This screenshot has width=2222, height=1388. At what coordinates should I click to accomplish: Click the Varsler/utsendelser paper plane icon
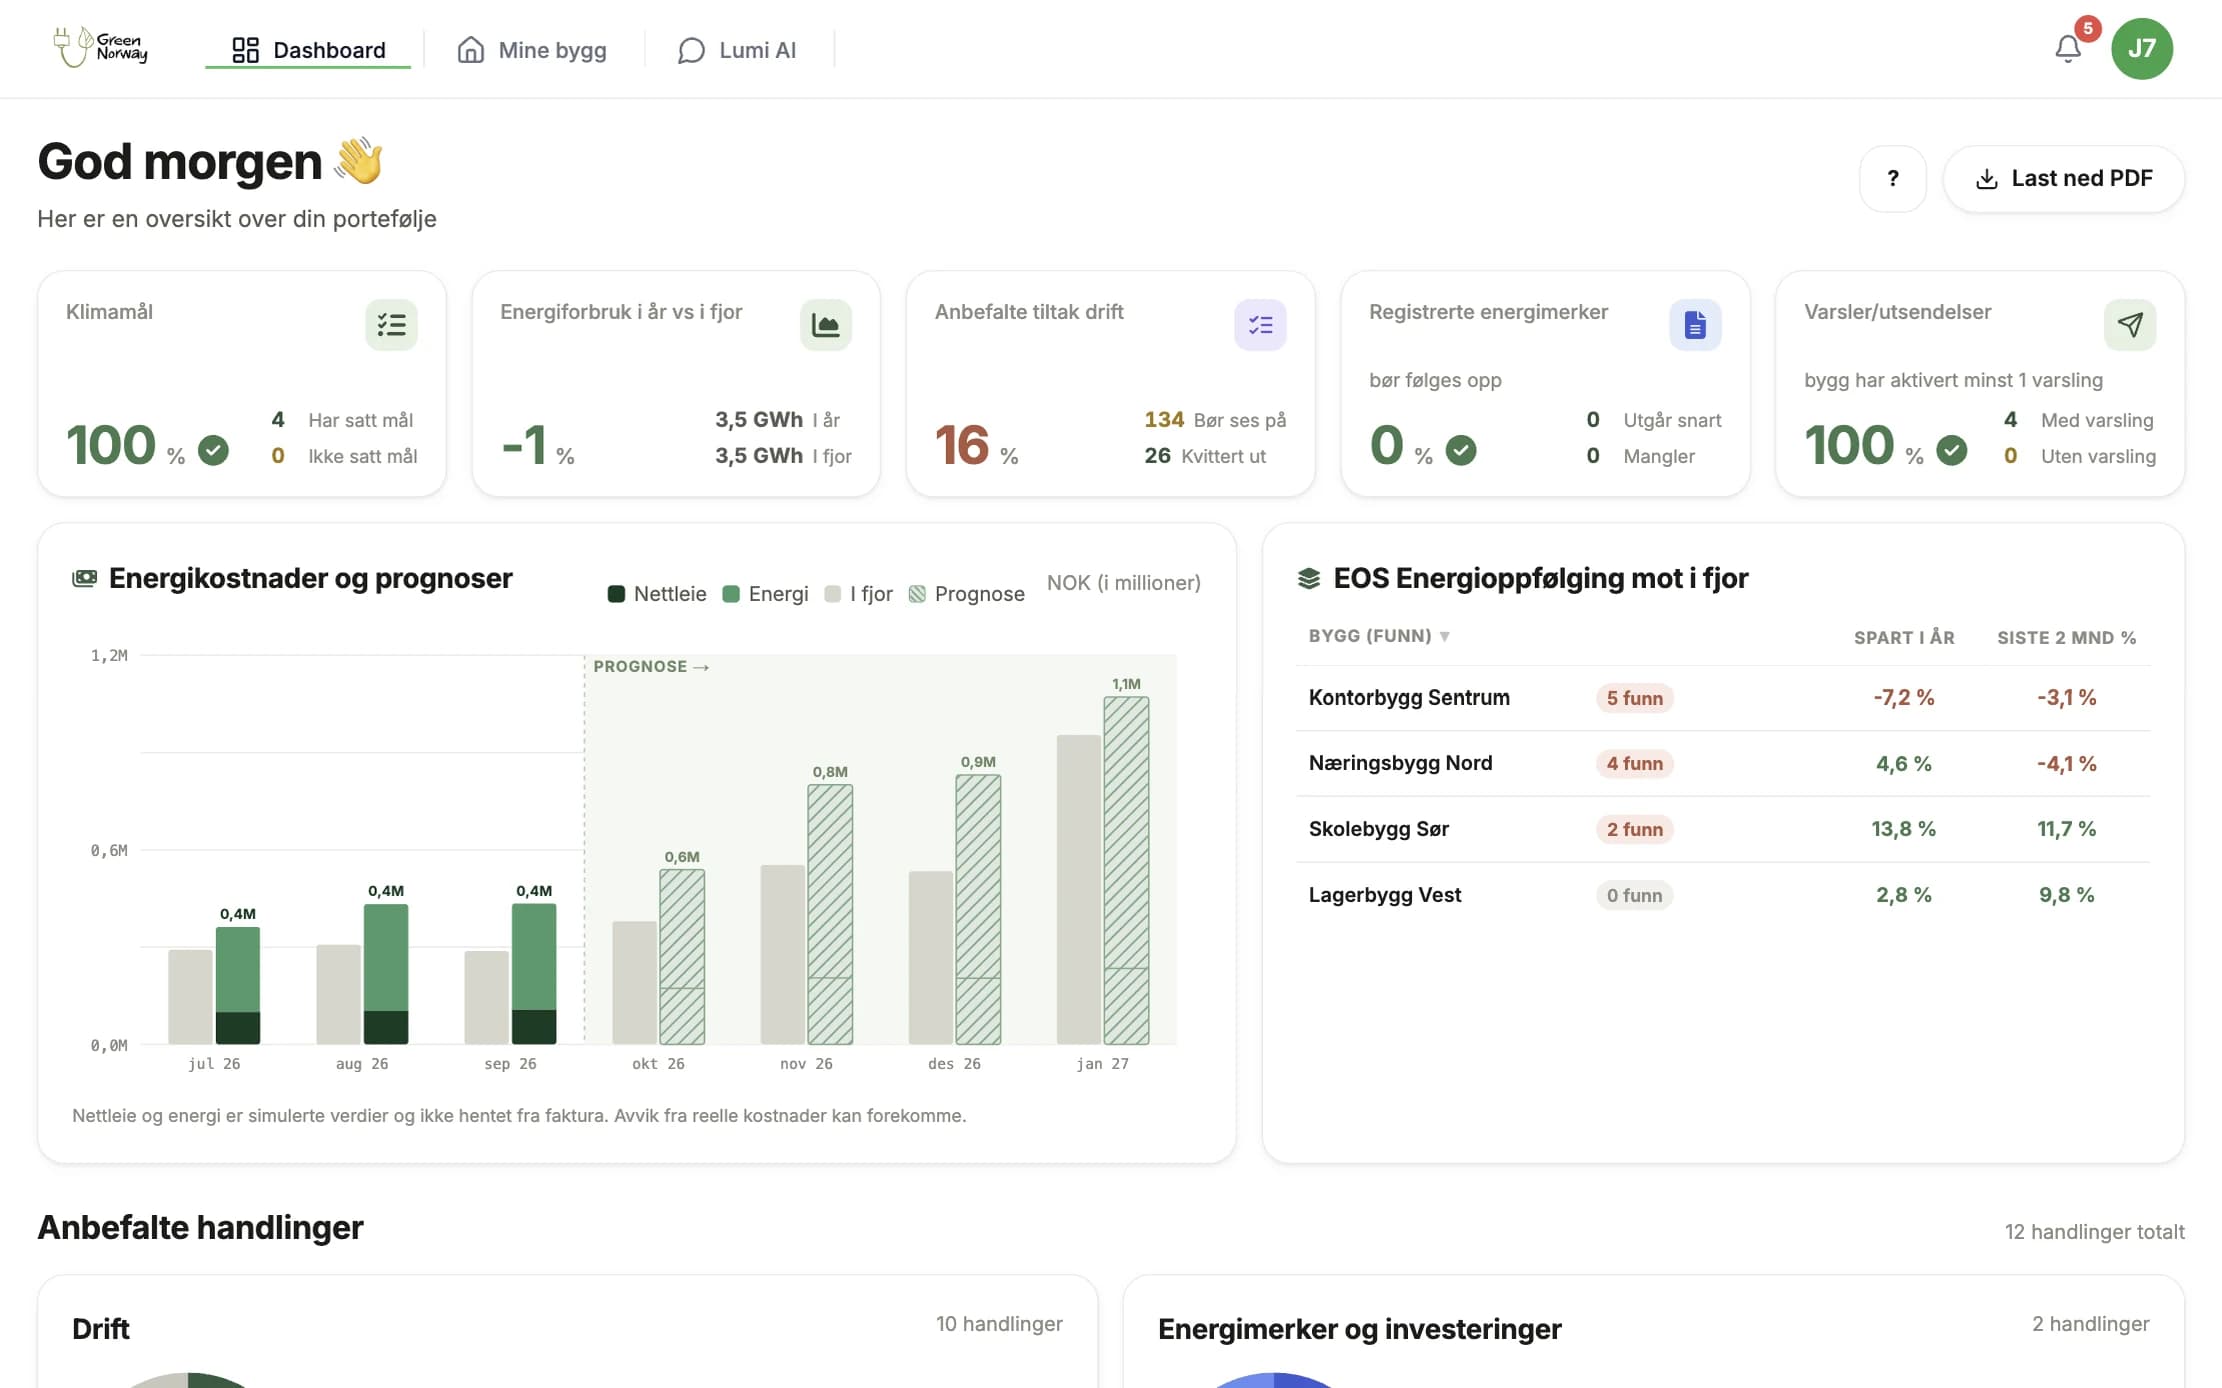[x=2129, y=324]
